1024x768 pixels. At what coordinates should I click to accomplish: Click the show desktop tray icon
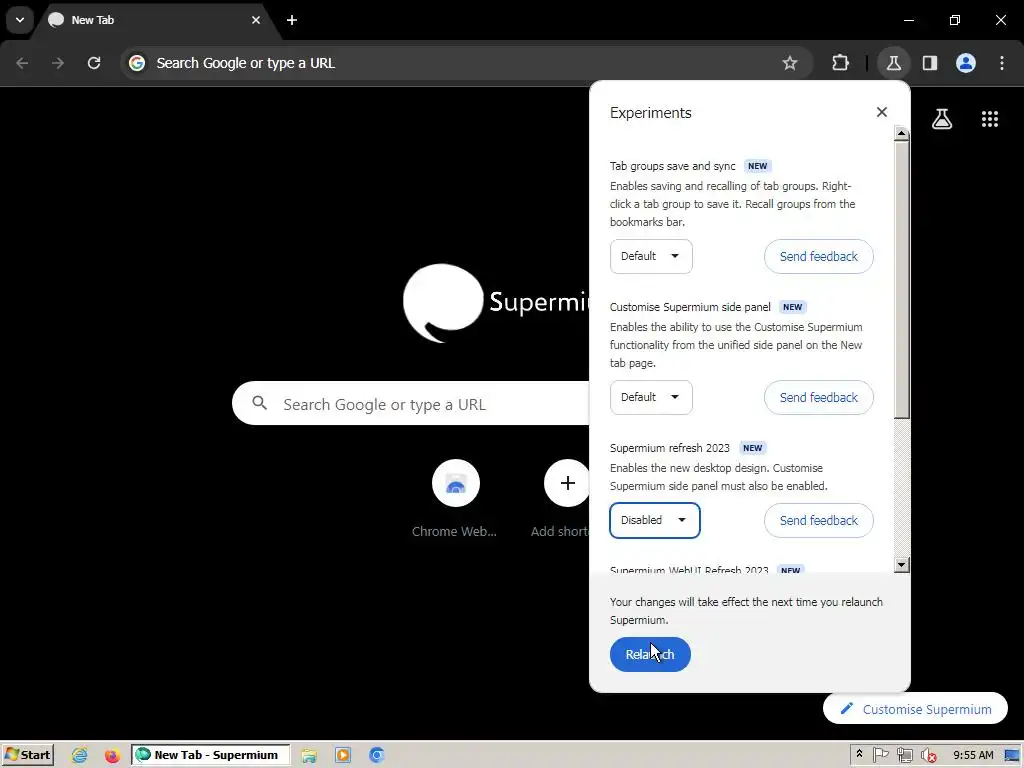(1012, 755)
